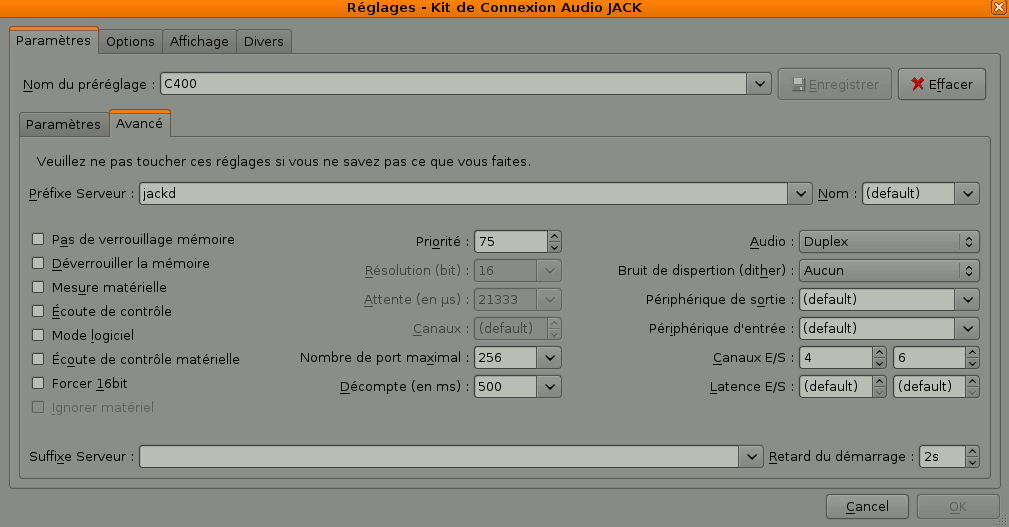
Task: Click the preset name field containing C400
Action: [x=454, y=84]
